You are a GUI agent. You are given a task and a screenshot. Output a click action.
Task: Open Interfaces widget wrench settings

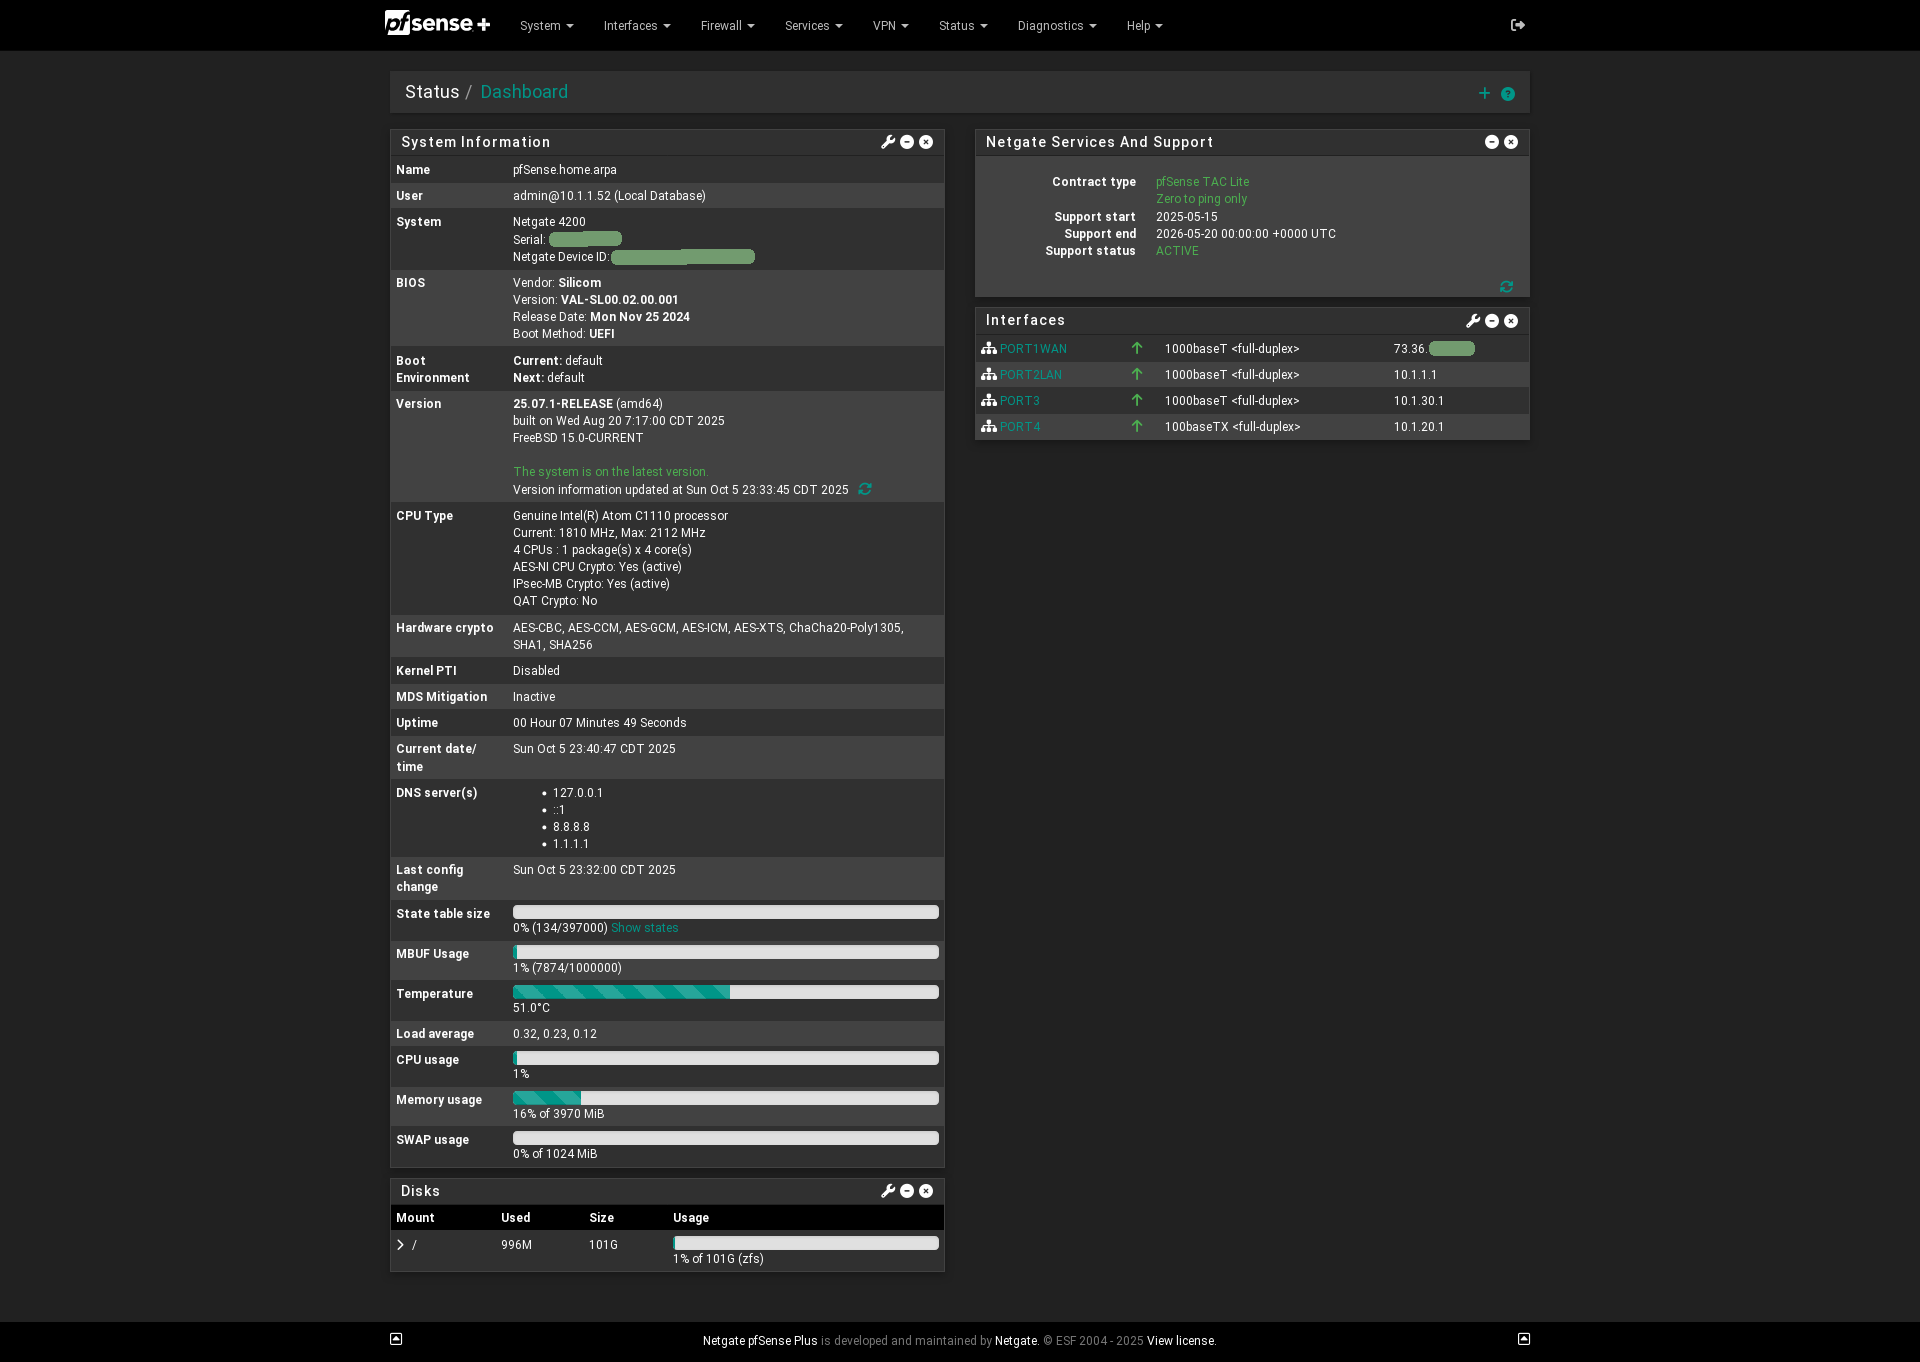coord(1472,321)
